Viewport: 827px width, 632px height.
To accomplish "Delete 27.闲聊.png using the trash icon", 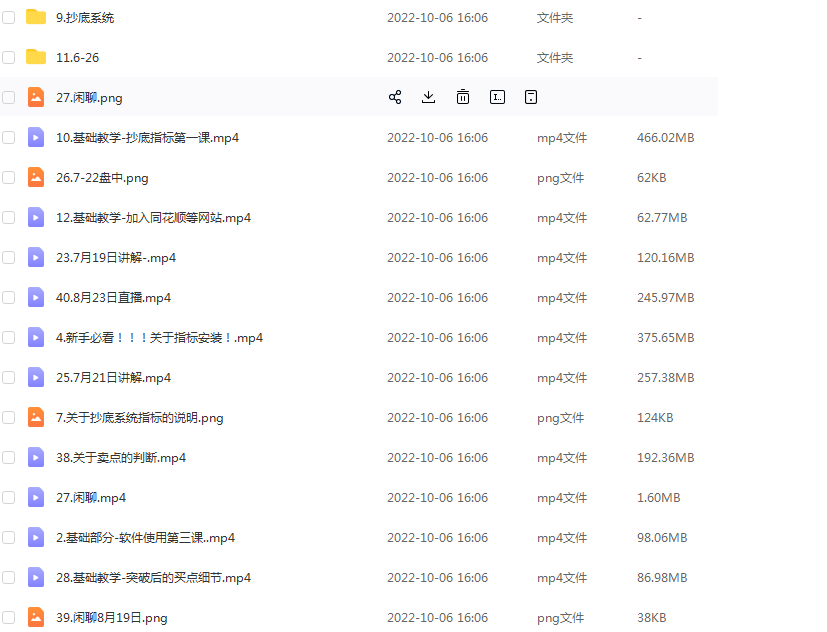I will click(x=463, y=97).
